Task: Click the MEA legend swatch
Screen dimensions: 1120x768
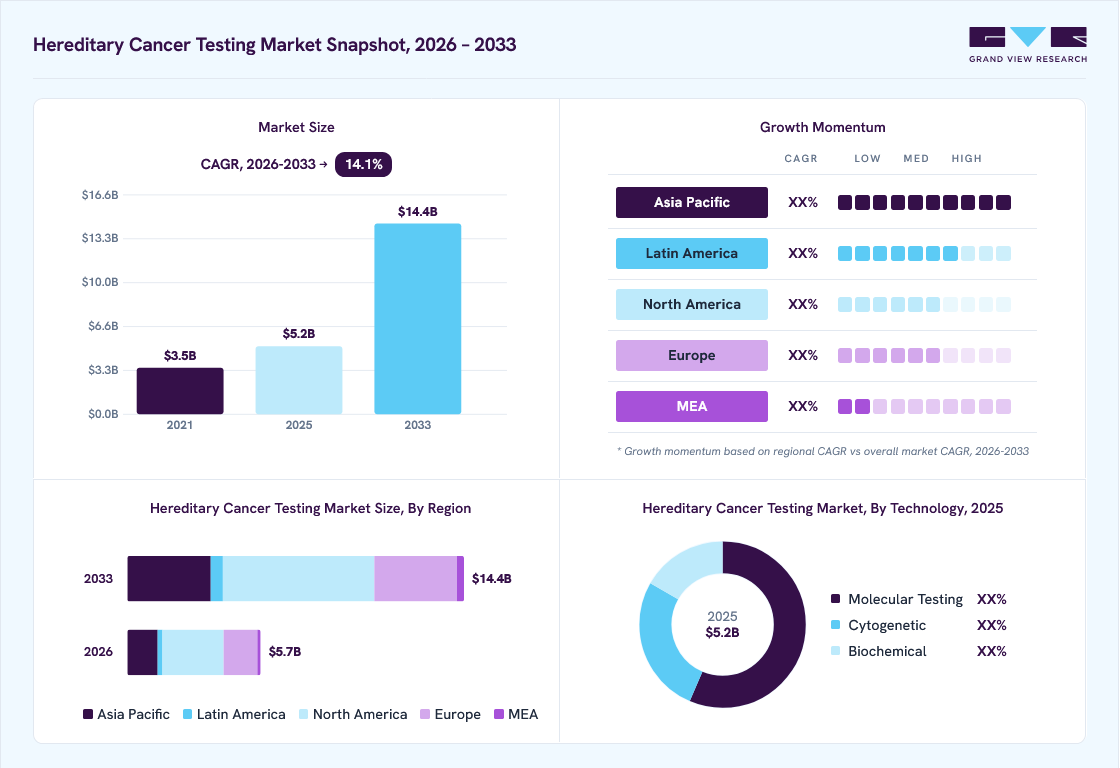Action: click(x=499, y=714)
